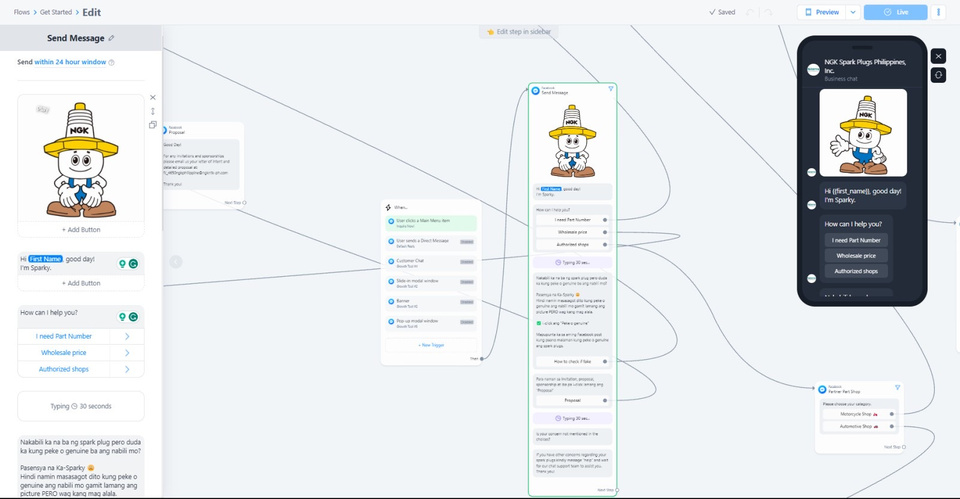
Task: Expand the 'I need Part Number' button chevron in the sidebar
Action: pos(127,336)
